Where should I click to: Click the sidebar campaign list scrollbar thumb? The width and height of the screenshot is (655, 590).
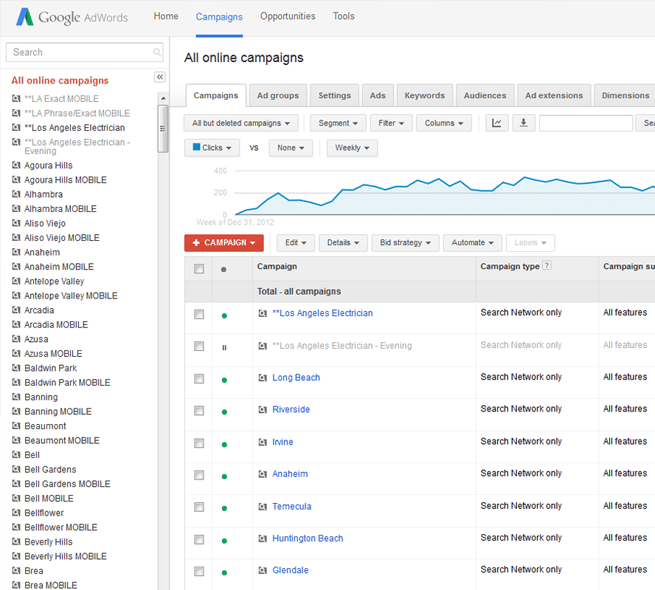(x=163, y=129)
